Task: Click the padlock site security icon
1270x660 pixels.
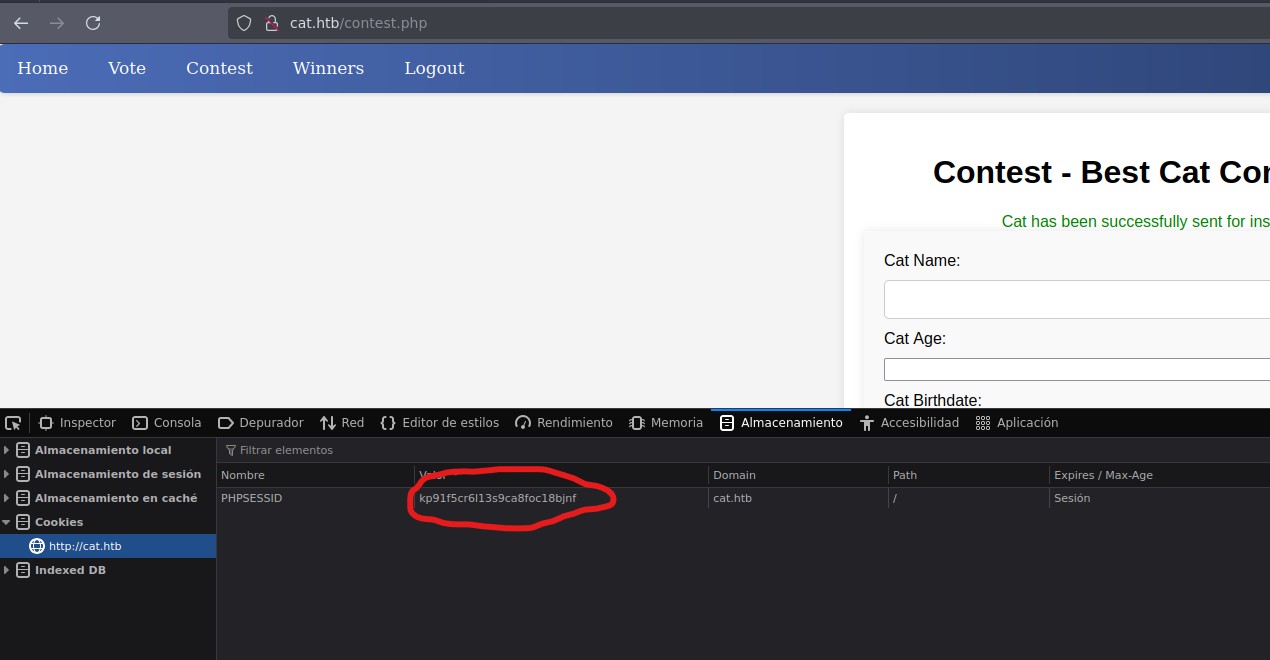Action: 270,23
